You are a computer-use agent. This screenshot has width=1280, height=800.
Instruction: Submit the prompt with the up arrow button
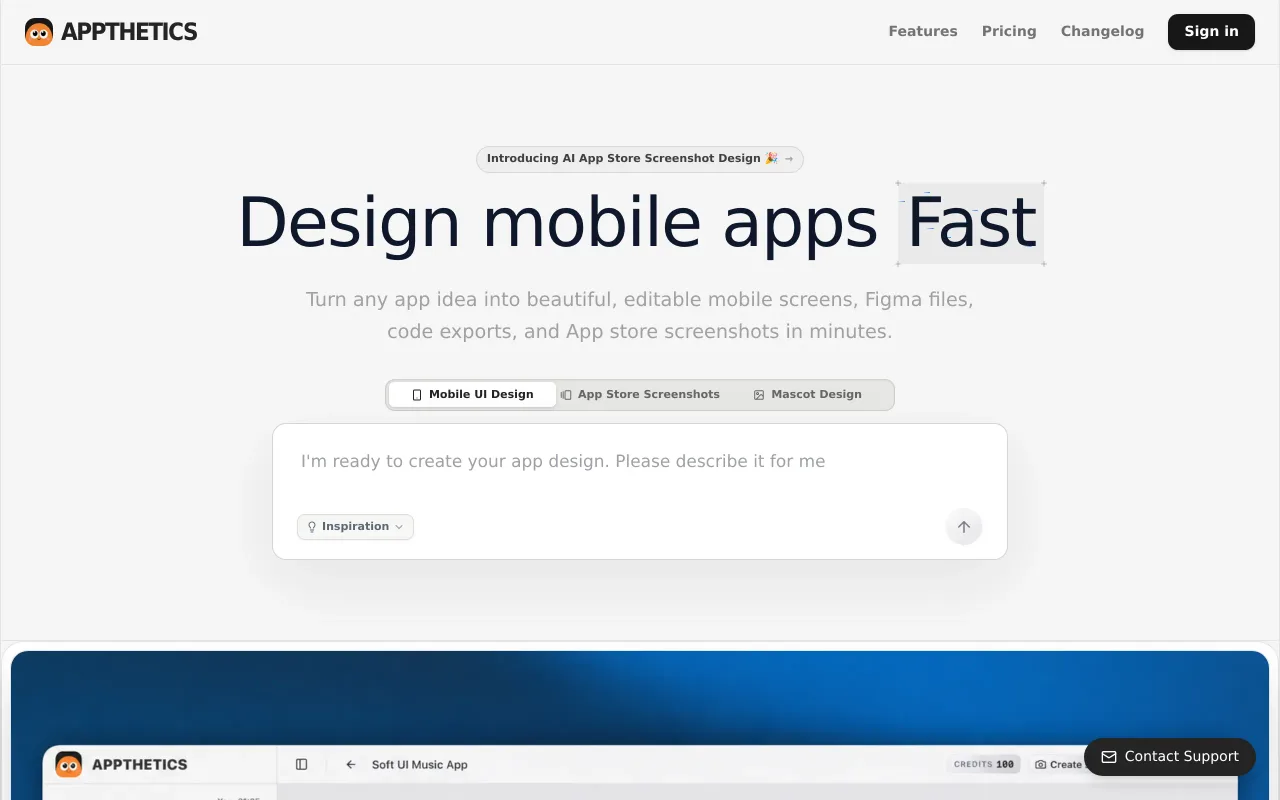pos(964,527)
